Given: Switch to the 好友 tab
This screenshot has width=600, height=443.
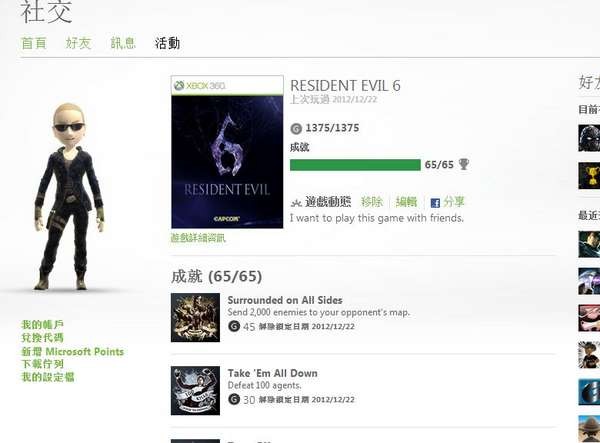Looking at the screenshot, I should click(78, 43).
